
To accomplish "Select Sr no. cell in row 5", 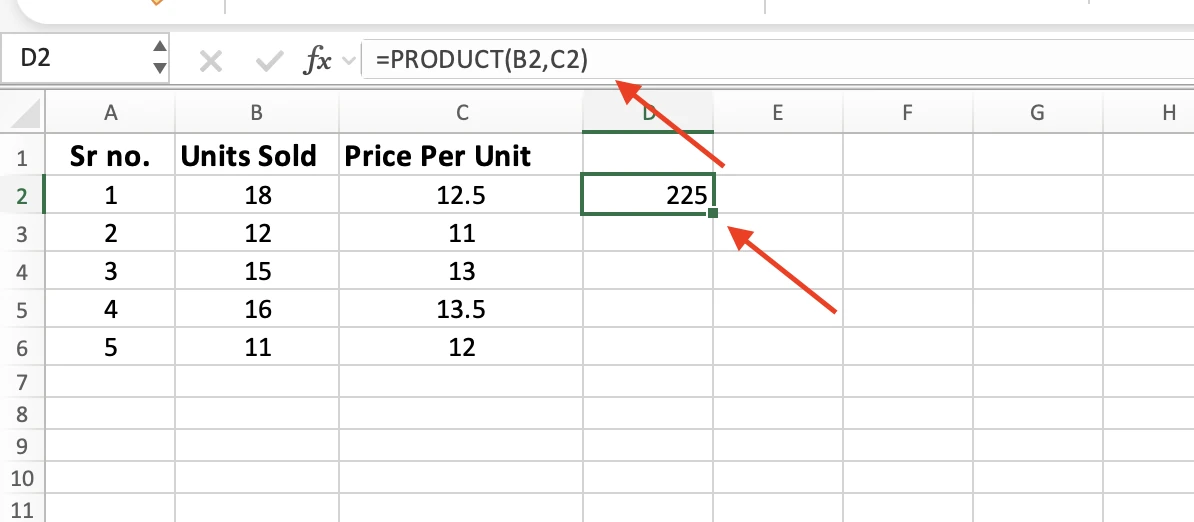I will pyautogui.click(x=110, y=309).
